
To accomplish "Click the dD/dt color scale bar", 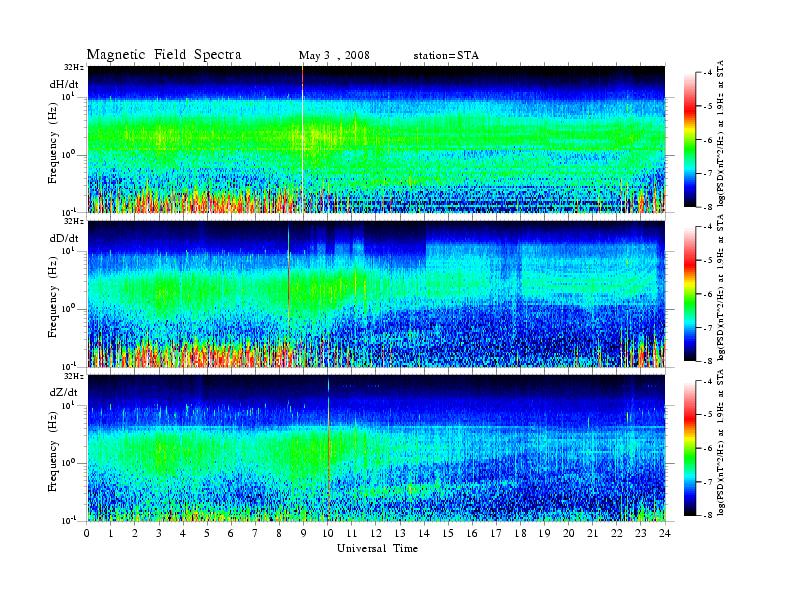I will point(690,294).
